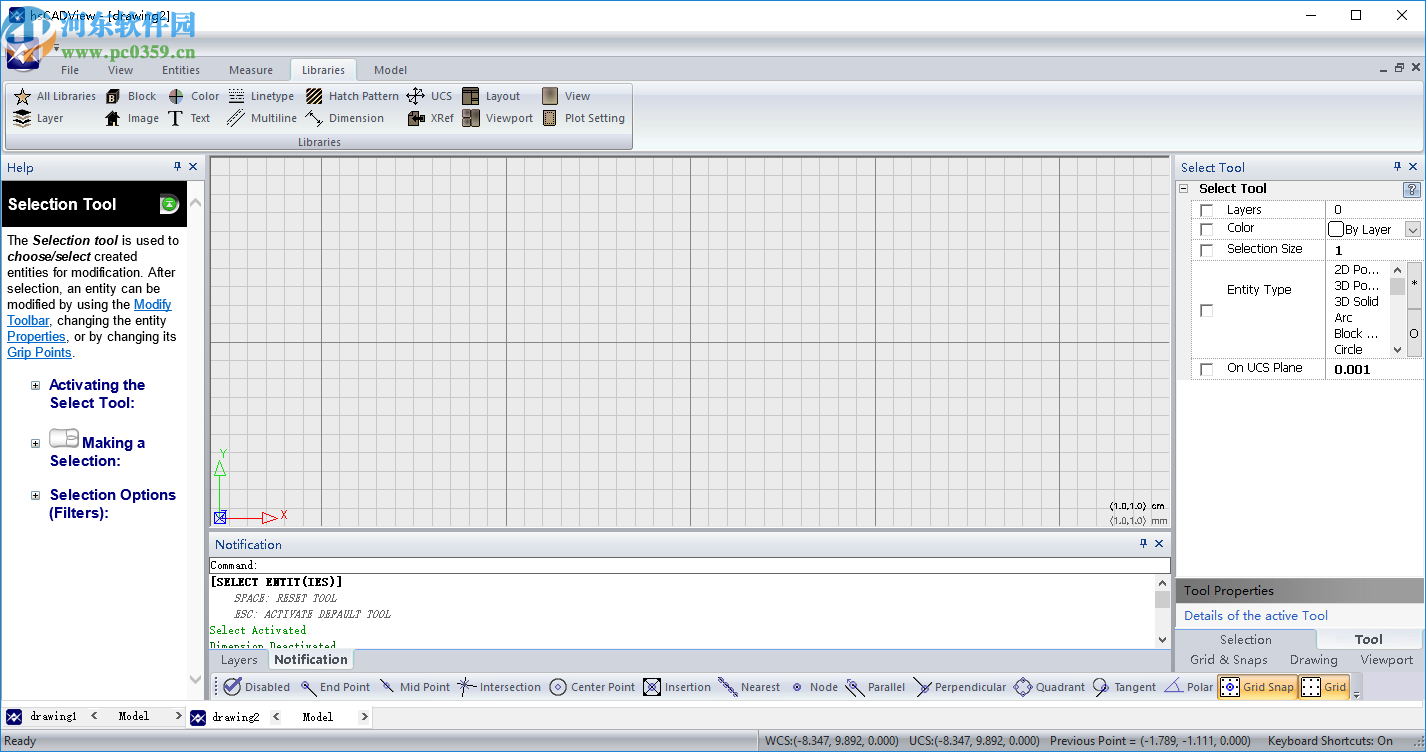Screen dimensions: 1426x752
Task: Open the Dimension library icon
Action: coord(314,118)
